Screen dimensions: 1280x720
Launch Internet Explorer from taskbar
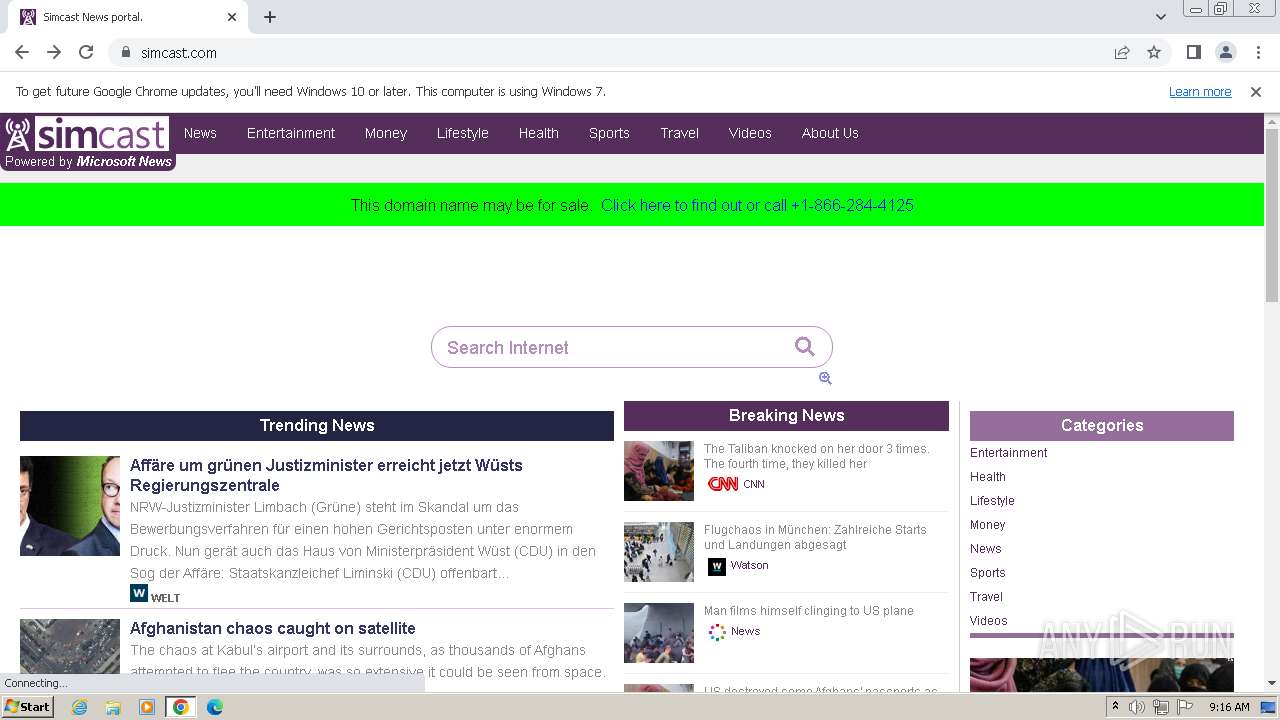pyautogui.click(x=80, y=707)
